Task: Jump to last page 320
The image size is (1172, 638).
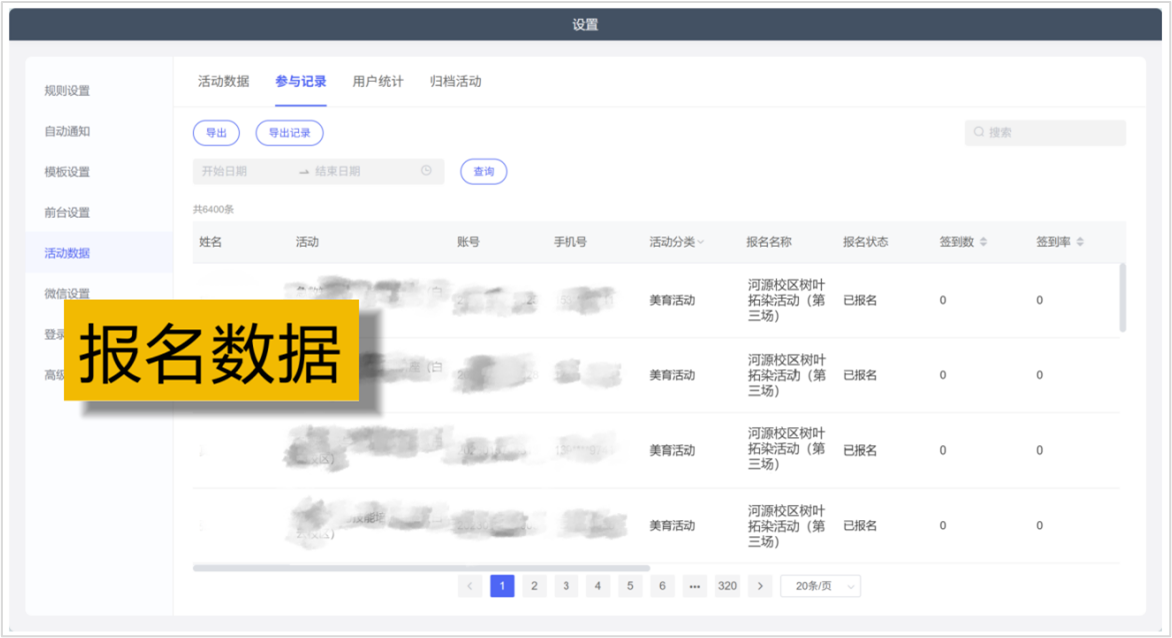Action: (727, 586)
